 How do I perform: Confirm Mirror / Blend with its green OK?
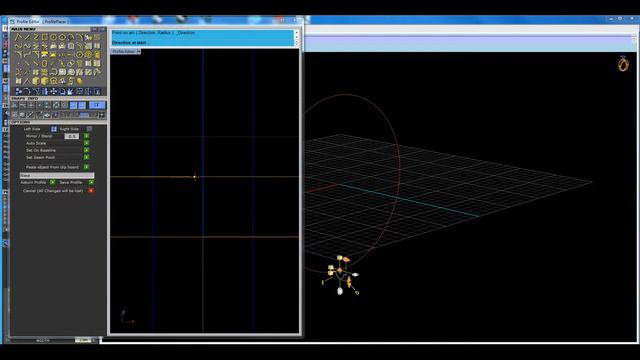pos(87,136)
